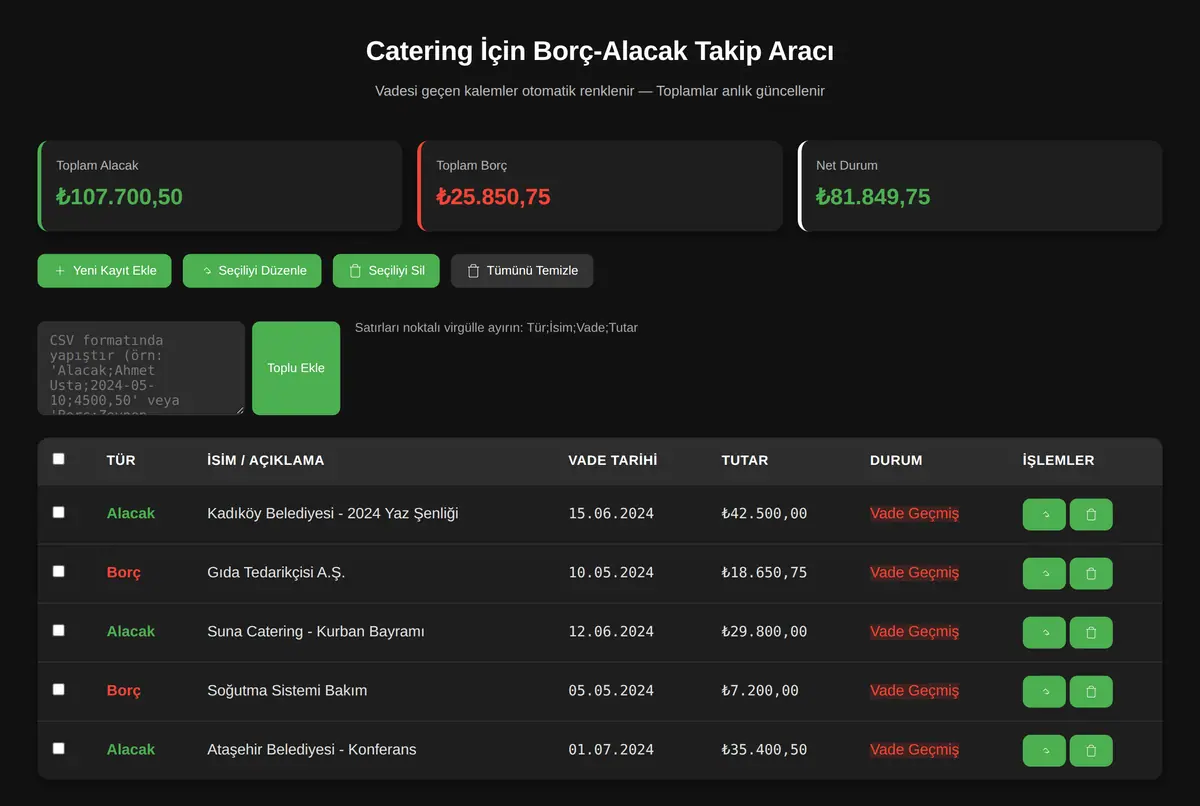Click the date 10.05.2024
The image size is (1200, 806).
coord(611,573)
